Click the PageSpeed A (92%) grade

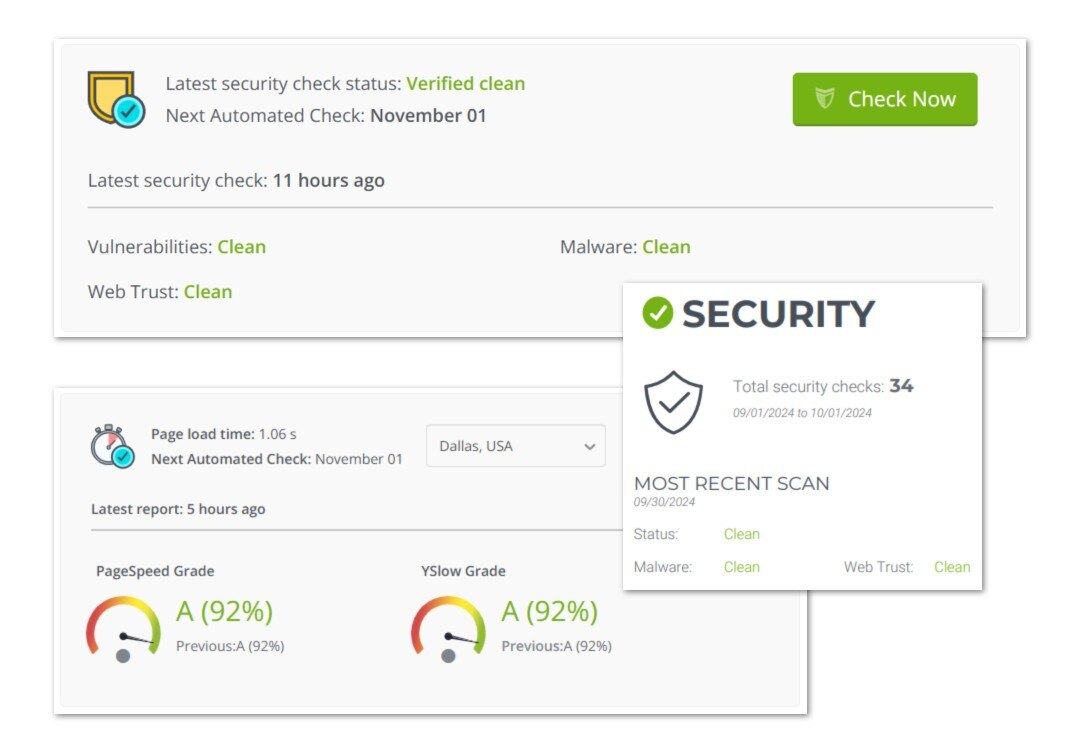click(x=224, y=611)
